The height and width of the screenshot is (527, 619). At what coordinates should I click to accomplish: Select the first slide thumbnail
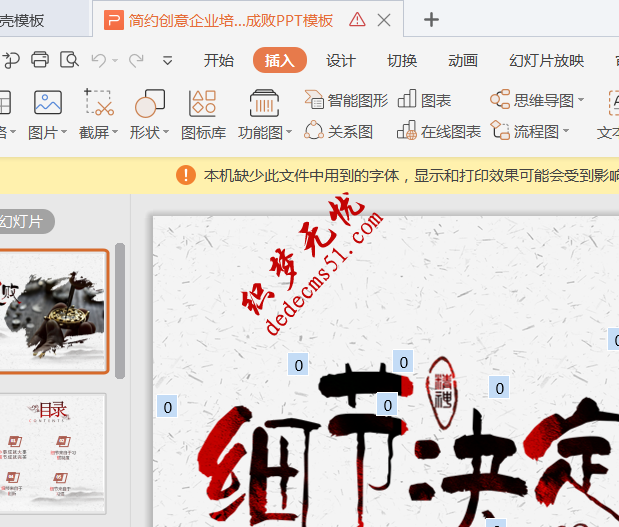pyautogui.click(x=54, y=311)
